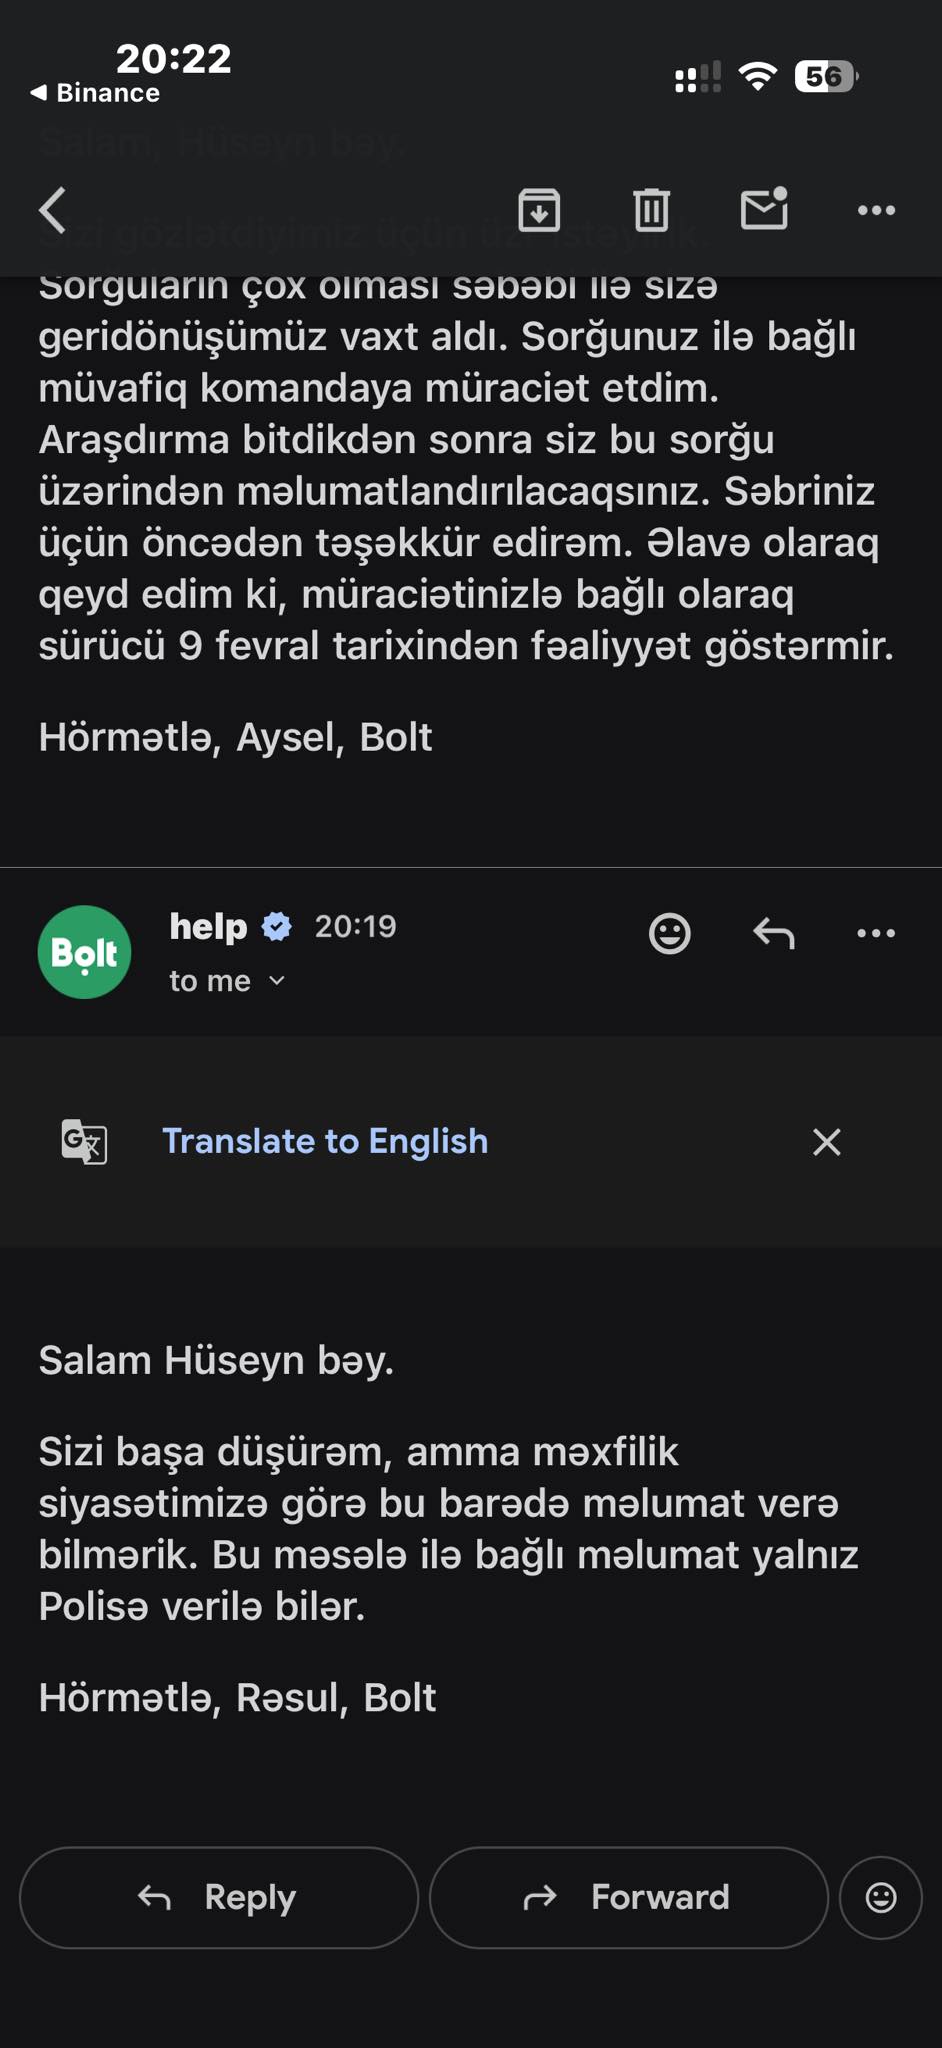
Task: Open the top toolbar more options menu
Action: point(876,210)
